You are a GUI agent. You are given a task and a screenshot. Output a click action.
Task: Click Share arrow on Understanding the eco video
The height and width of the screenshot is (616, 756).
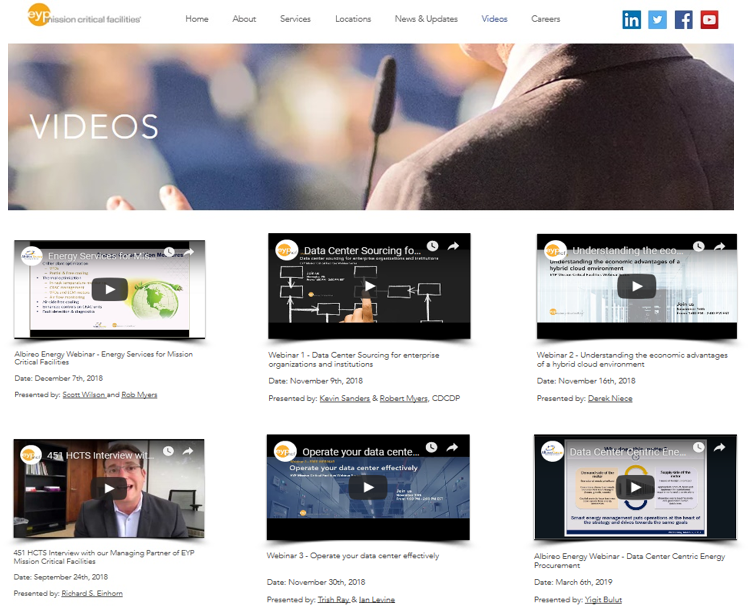(719, 246)
